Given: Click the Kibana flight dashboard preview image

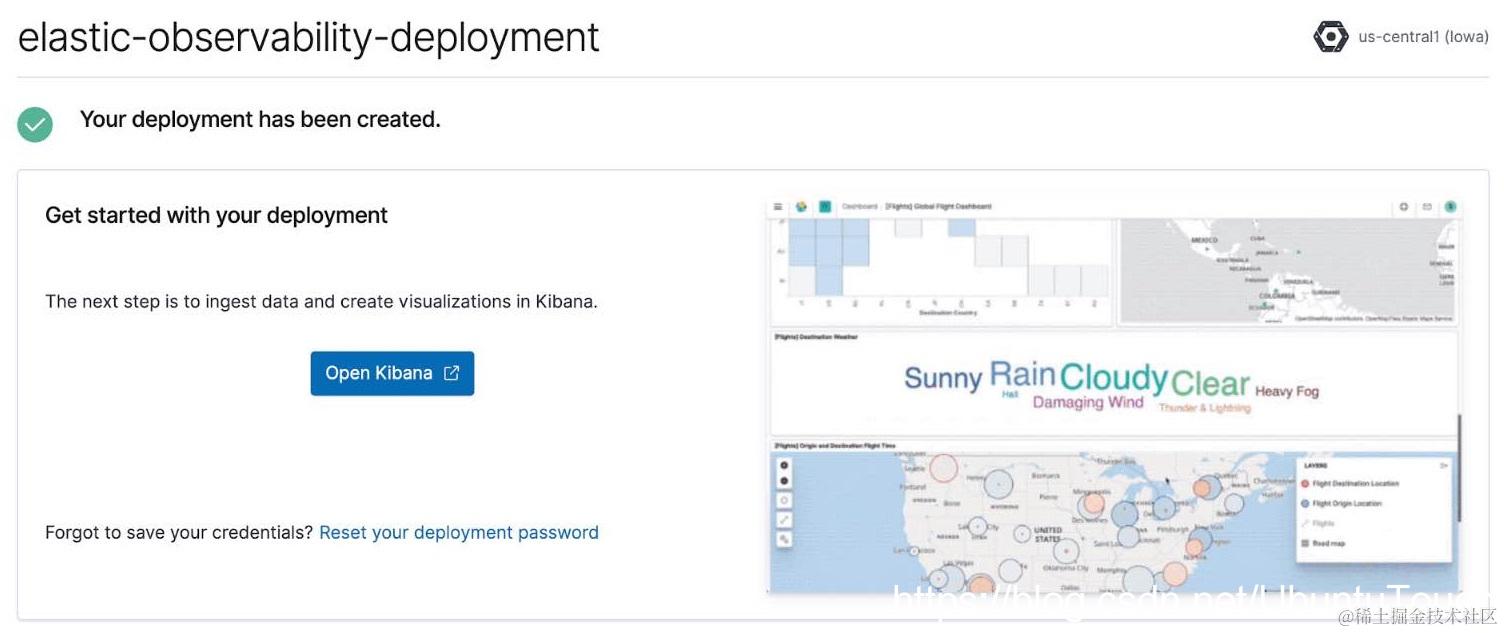Looking at the screenshot, I should click(1113, 395).
